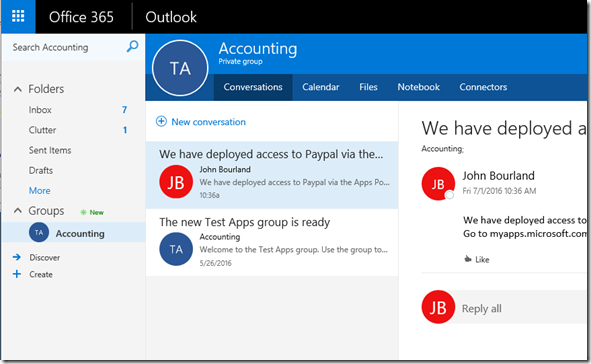
Task: Open The new Test Apps group conversation
Action: tap(272, 243)
